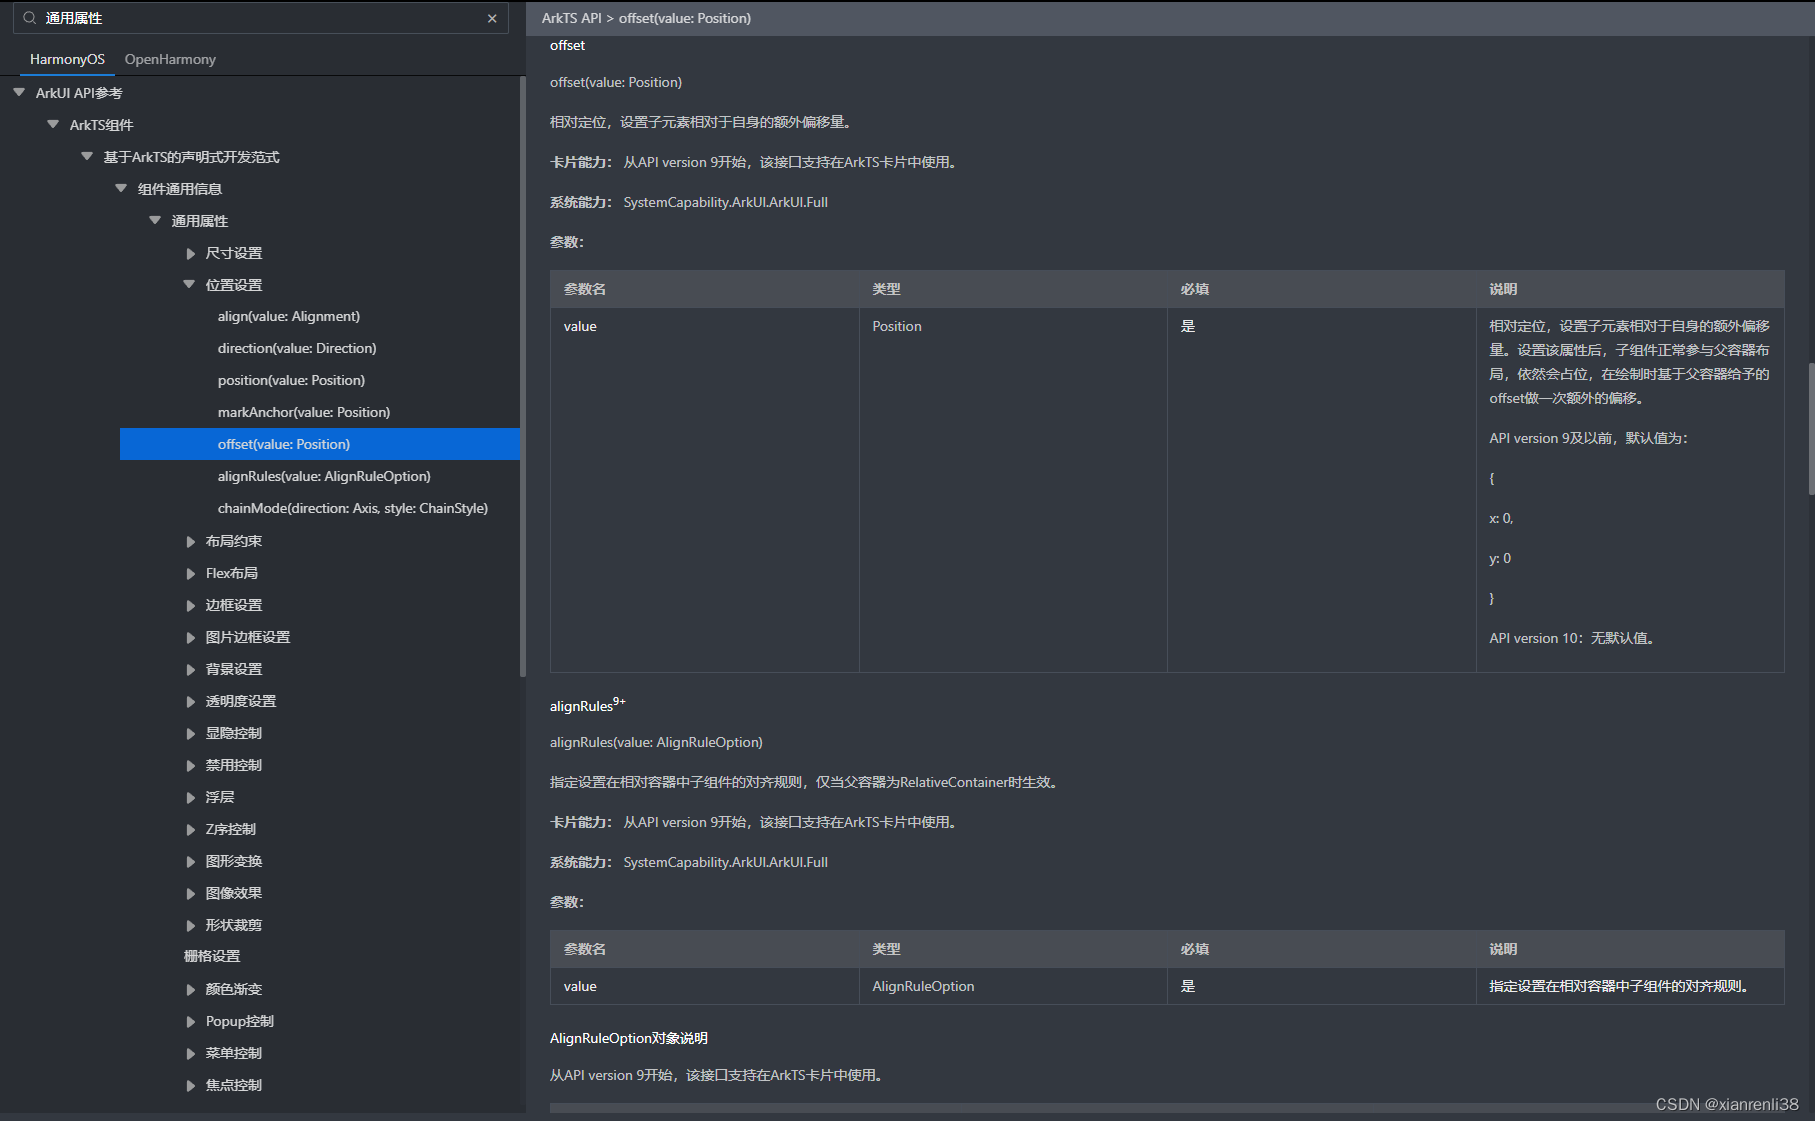Open align(value: Alignment) in the tree
Viewport: 1815px width, 1121px height.
click(289, 316)
